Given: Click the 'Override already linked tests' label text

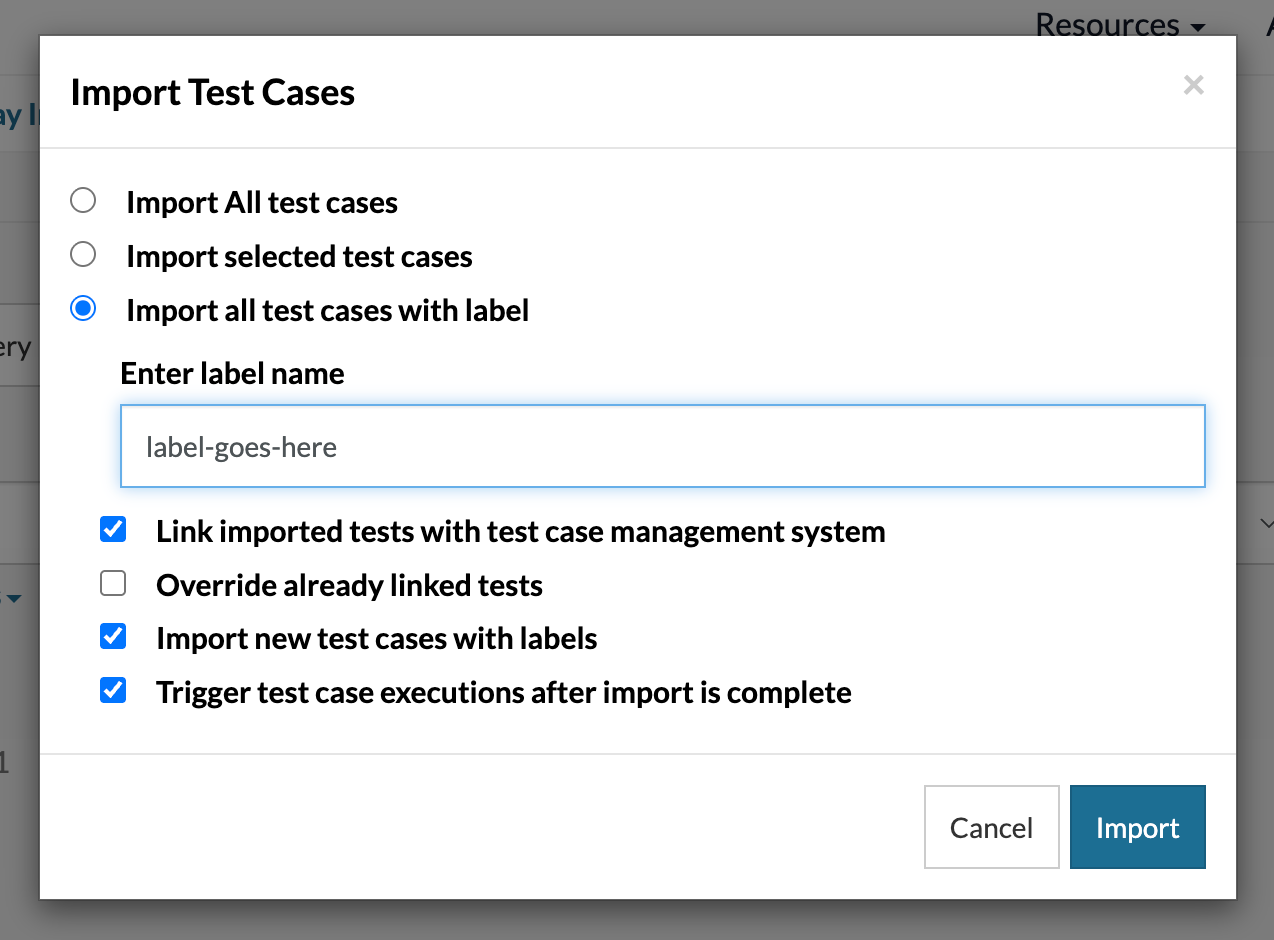Looking at the screenshot, I should 349,585.
